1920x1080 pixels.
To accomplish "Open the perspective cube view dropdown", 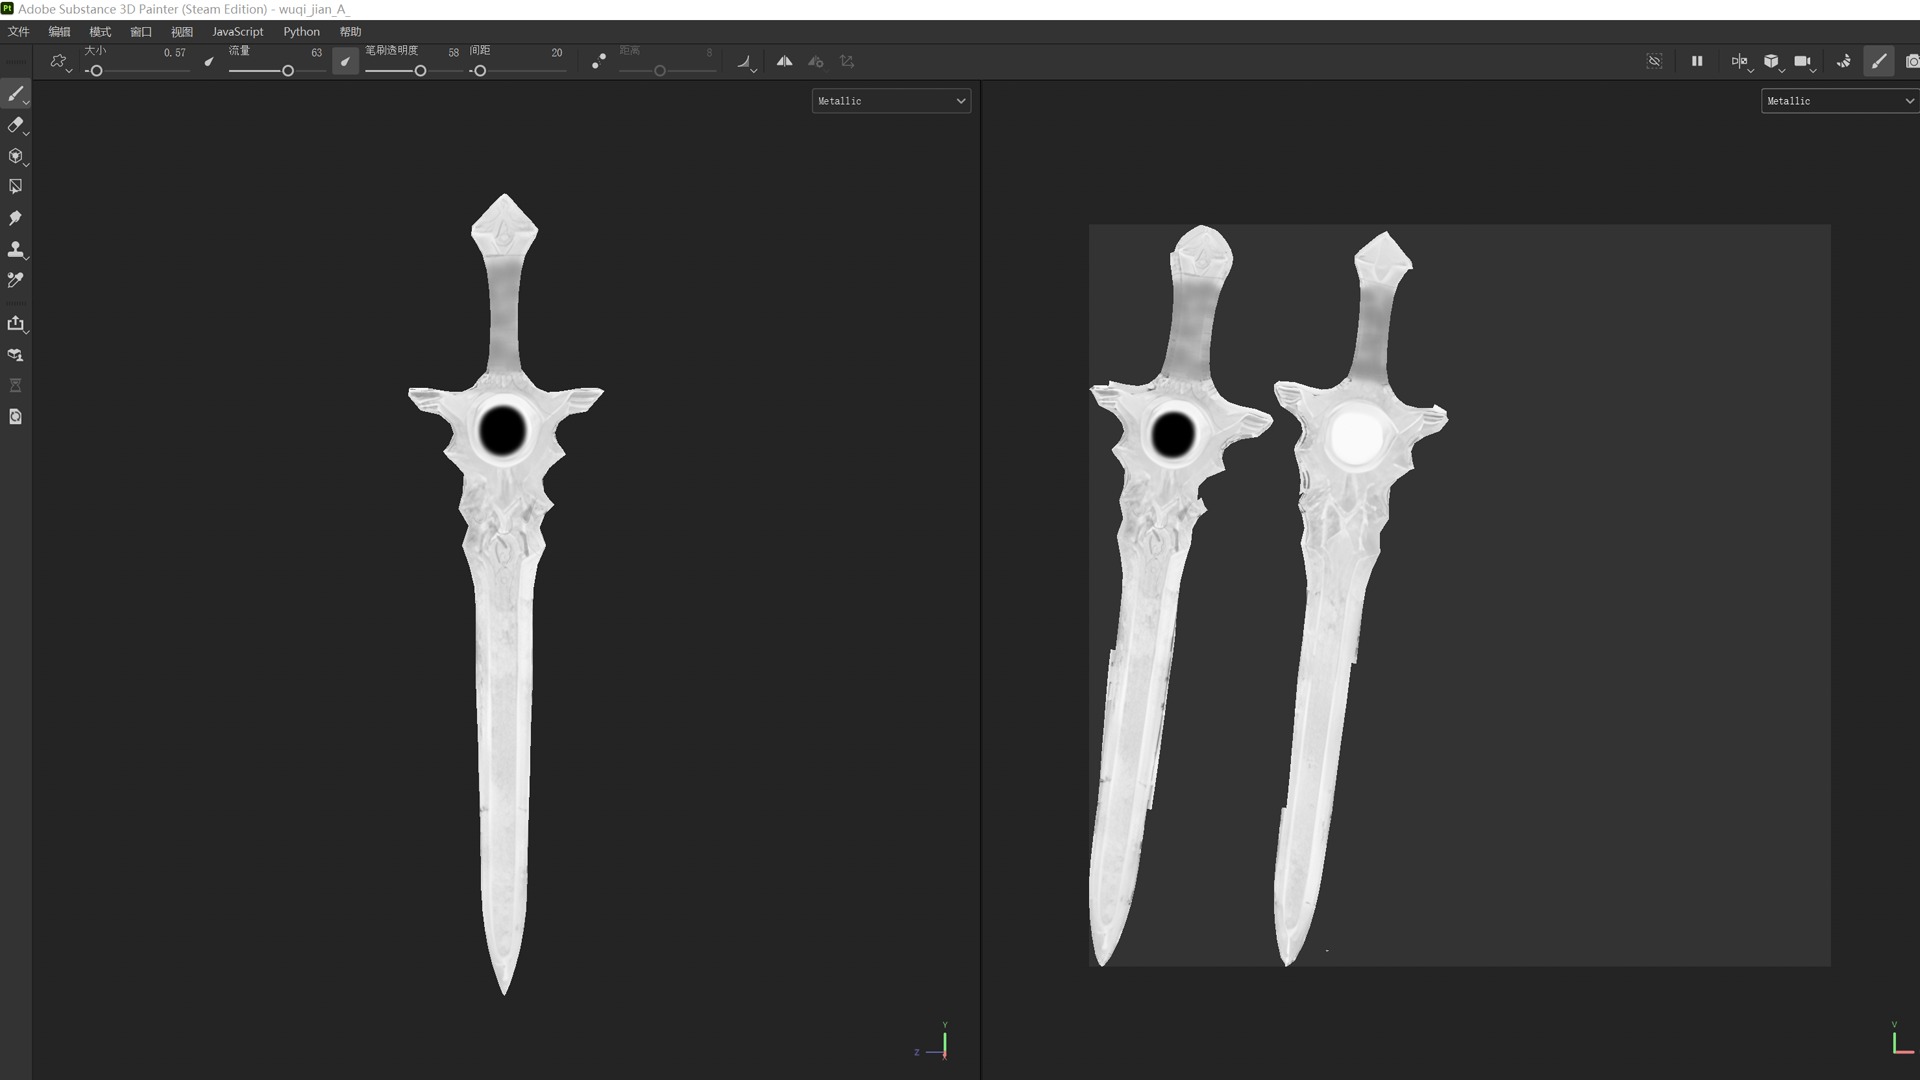I will coord(1772,61).
